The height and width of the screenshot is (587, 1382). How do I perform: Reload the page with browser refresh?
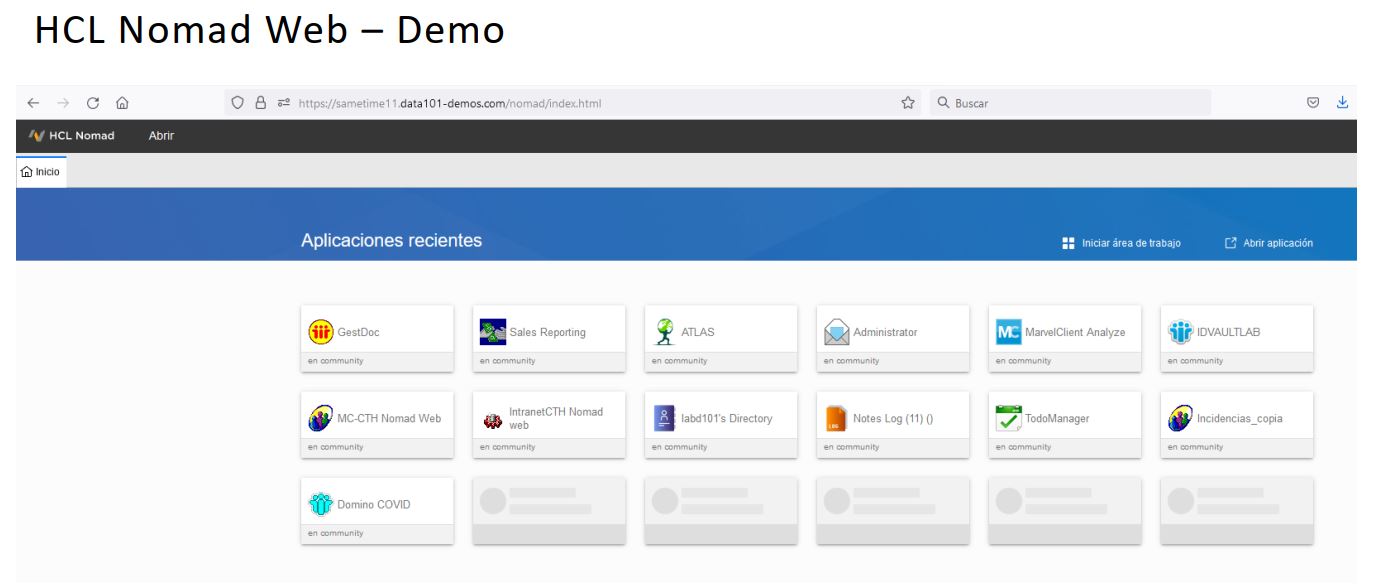click(x=92, y=102)
